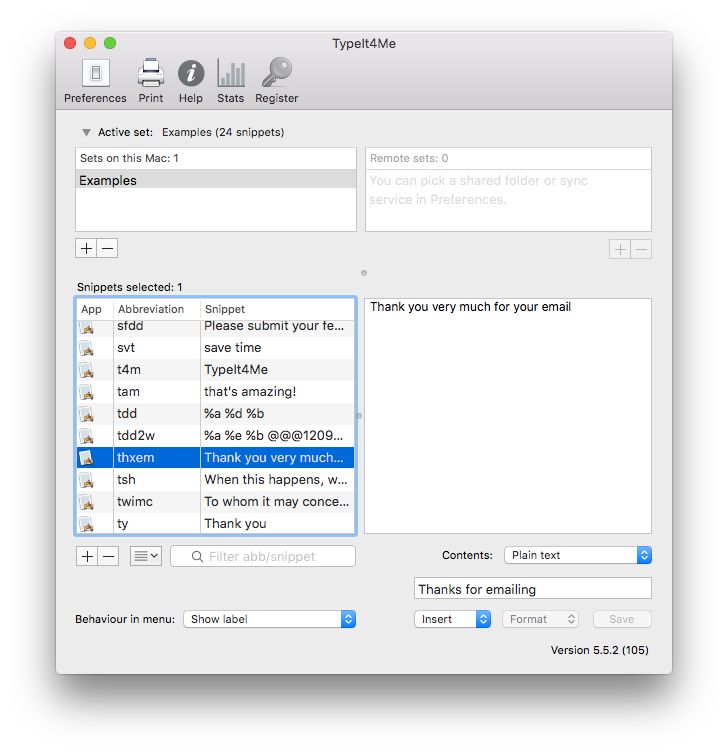
Task: Select the t4m abbreviation
Action: click(x=129, y=370)
